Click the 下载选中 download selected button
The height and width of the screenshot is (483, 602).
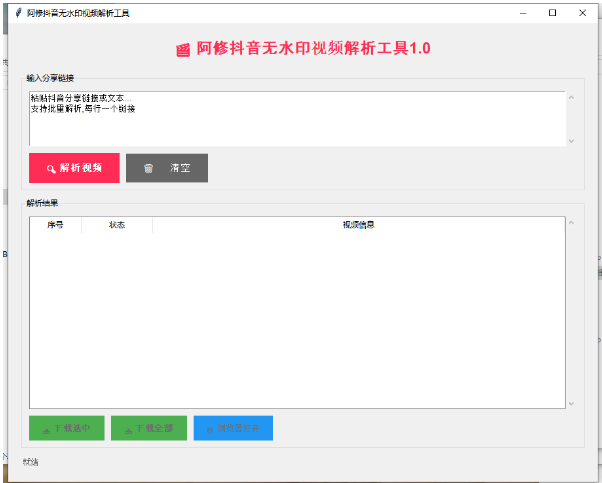coord(67,428)
